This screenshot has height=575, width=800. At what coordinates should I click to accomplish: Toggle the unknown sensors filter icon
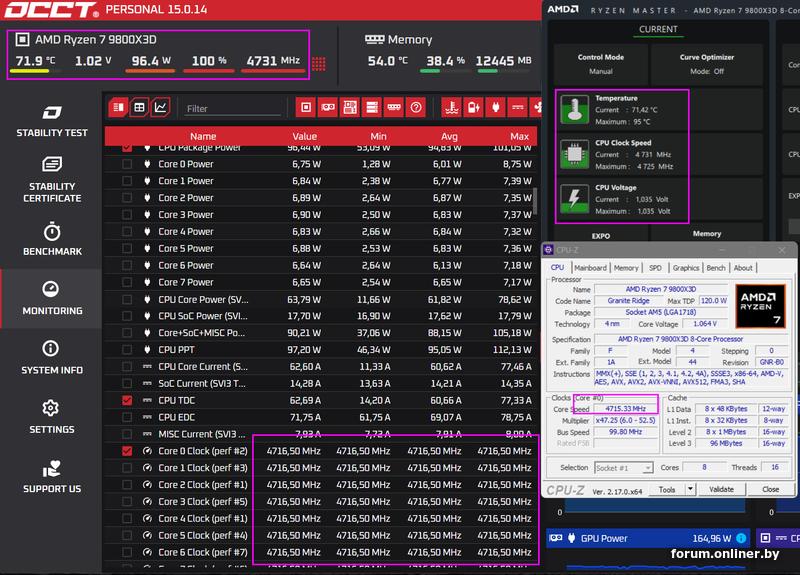[x=416, y=108]
